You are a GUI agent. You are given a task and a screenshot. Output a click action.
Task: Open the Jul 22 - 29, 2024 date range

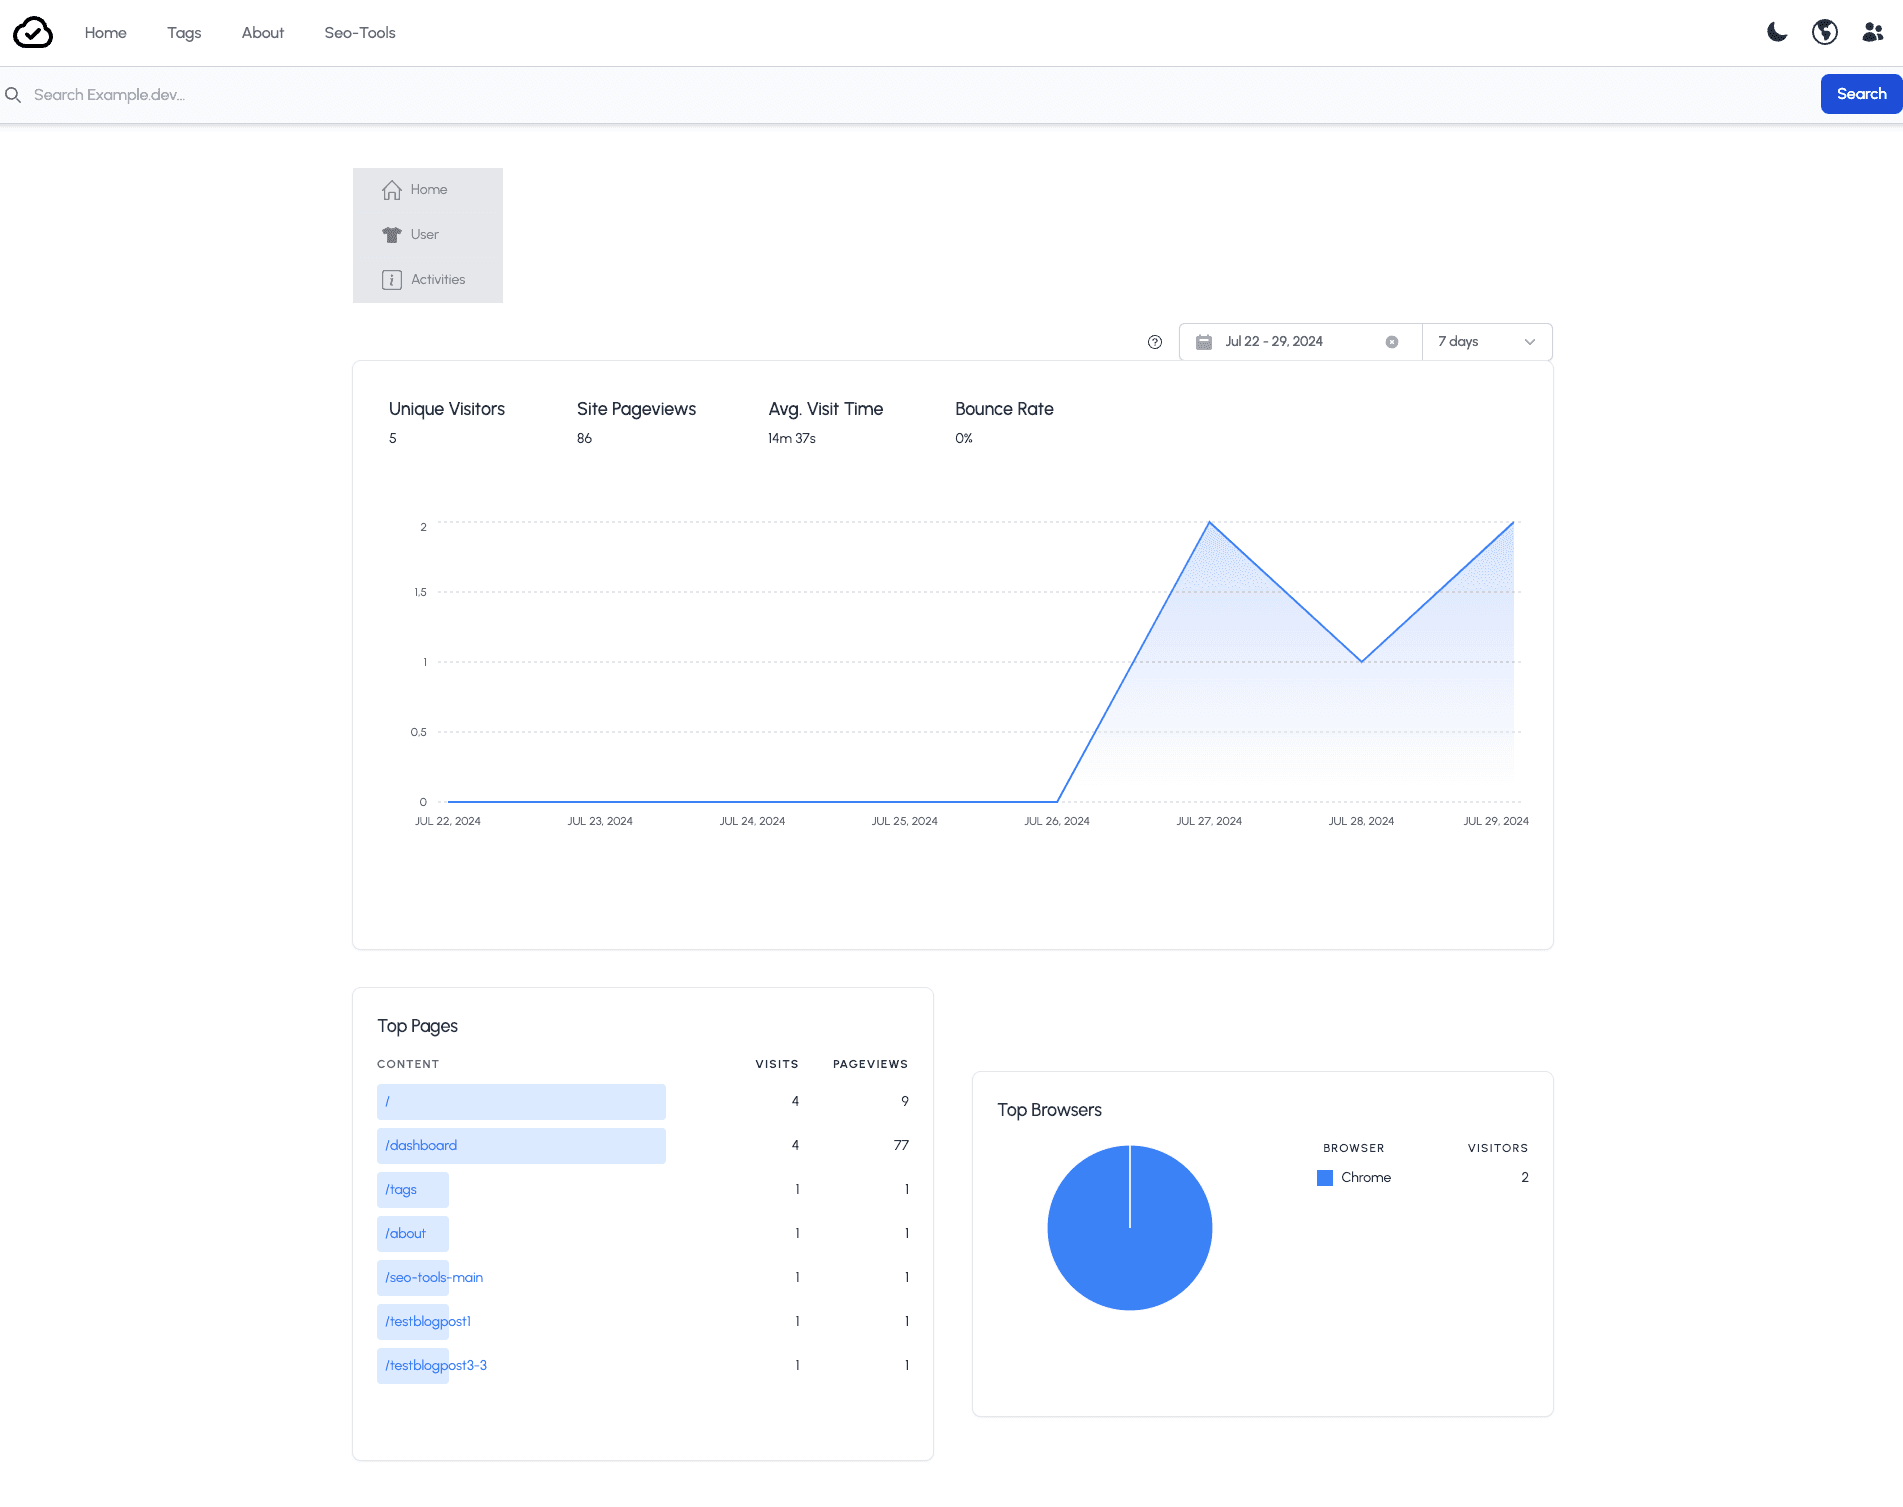[1274, 342]
